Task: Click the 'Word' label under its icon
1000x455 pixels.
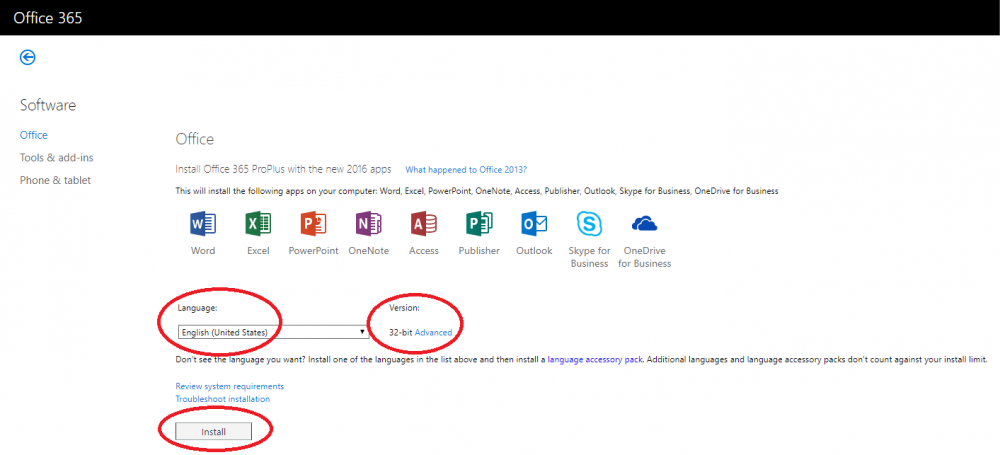Action: point(203,251)
